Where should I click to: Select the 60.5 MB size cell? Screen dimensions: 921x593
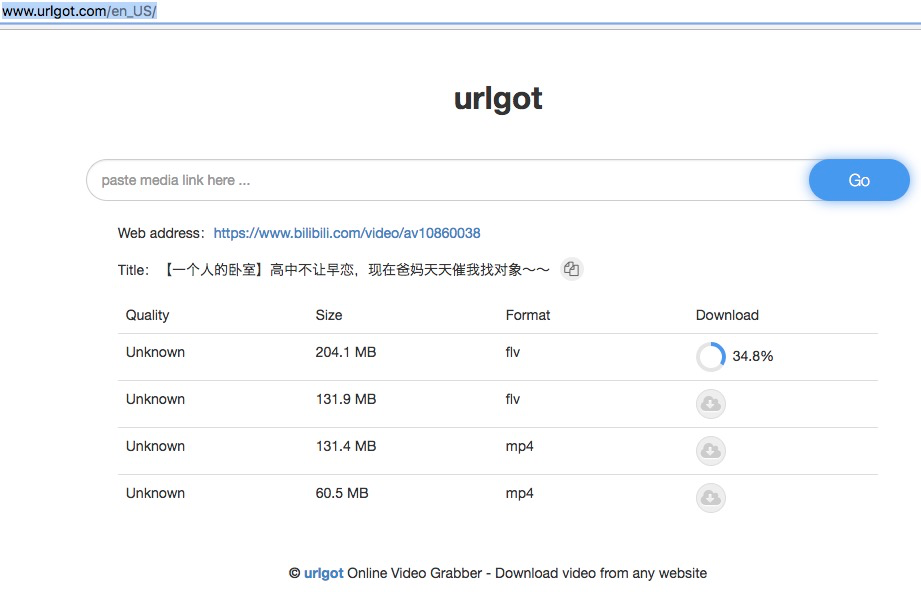point(342,493)
